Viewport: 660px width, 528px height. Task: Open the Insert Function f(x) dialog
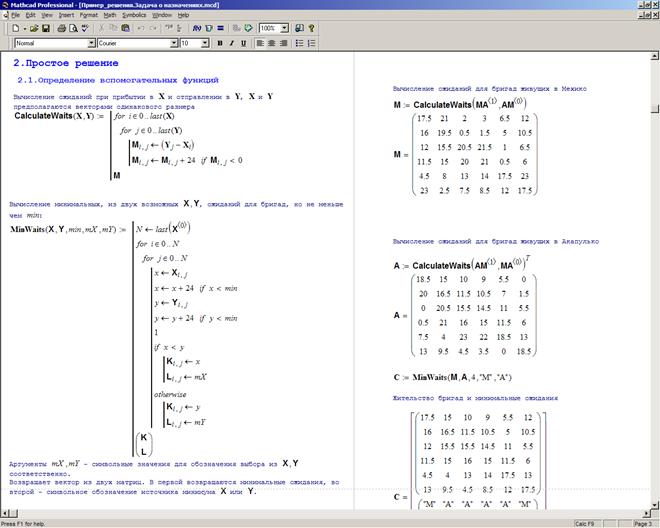pos(197,28)
